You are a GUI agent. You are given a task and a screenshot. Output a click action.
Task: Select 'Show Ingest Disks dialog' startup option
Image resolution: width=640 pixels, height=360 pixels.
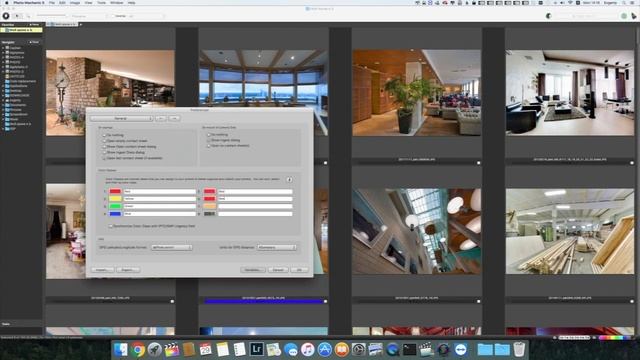pos(104,152)
